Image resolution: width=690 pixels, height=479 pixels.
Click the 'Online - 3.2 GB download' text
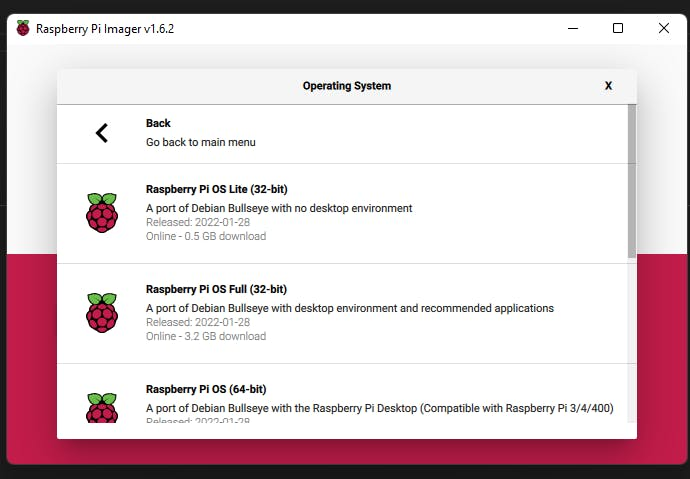206,336
